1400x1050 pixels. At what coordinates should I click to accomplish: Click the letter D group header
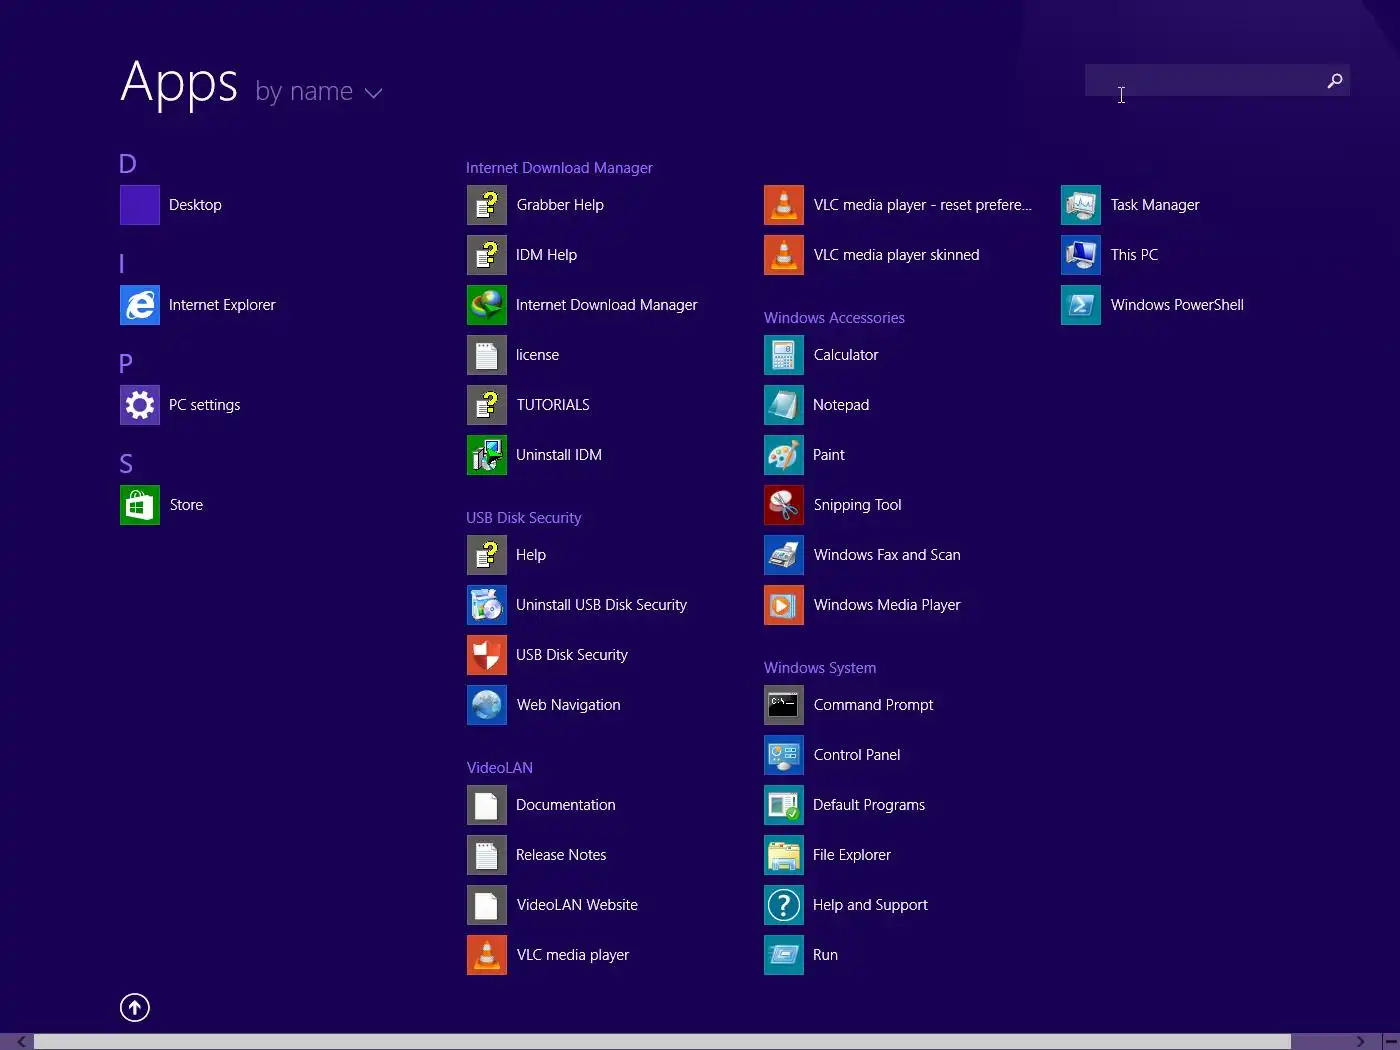click(127, 164)
